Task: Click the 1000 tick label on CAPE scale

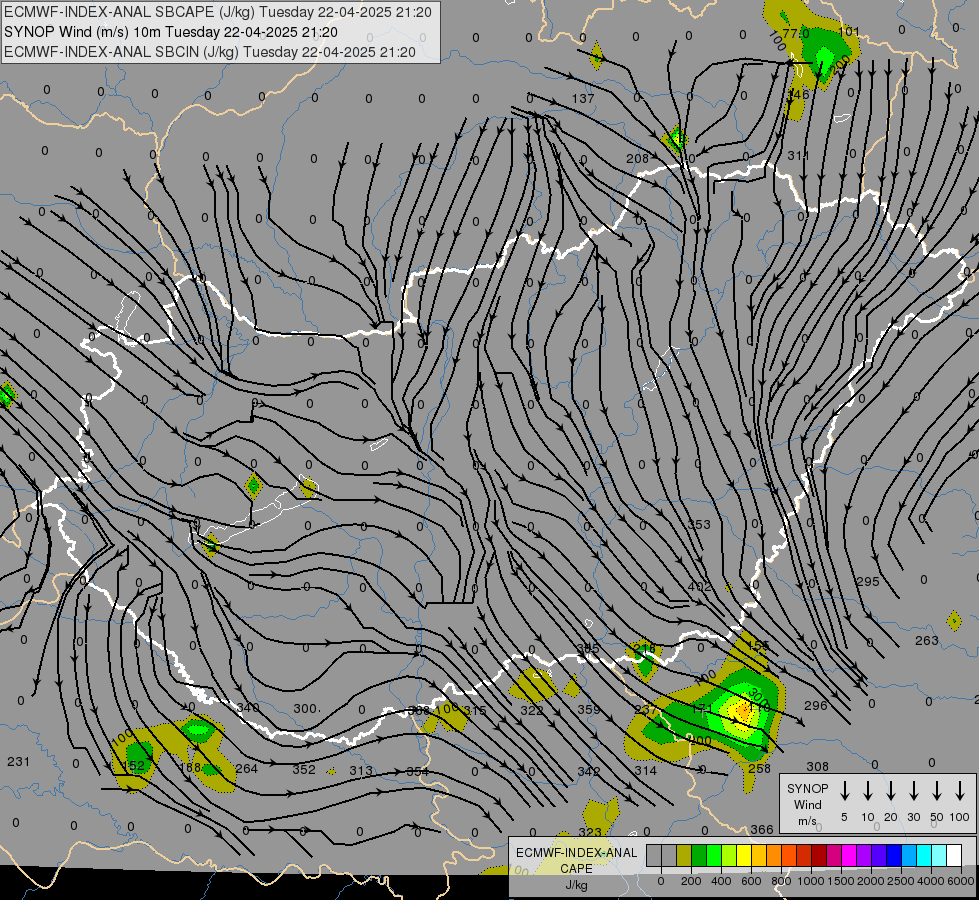Action: coord(811,881)
